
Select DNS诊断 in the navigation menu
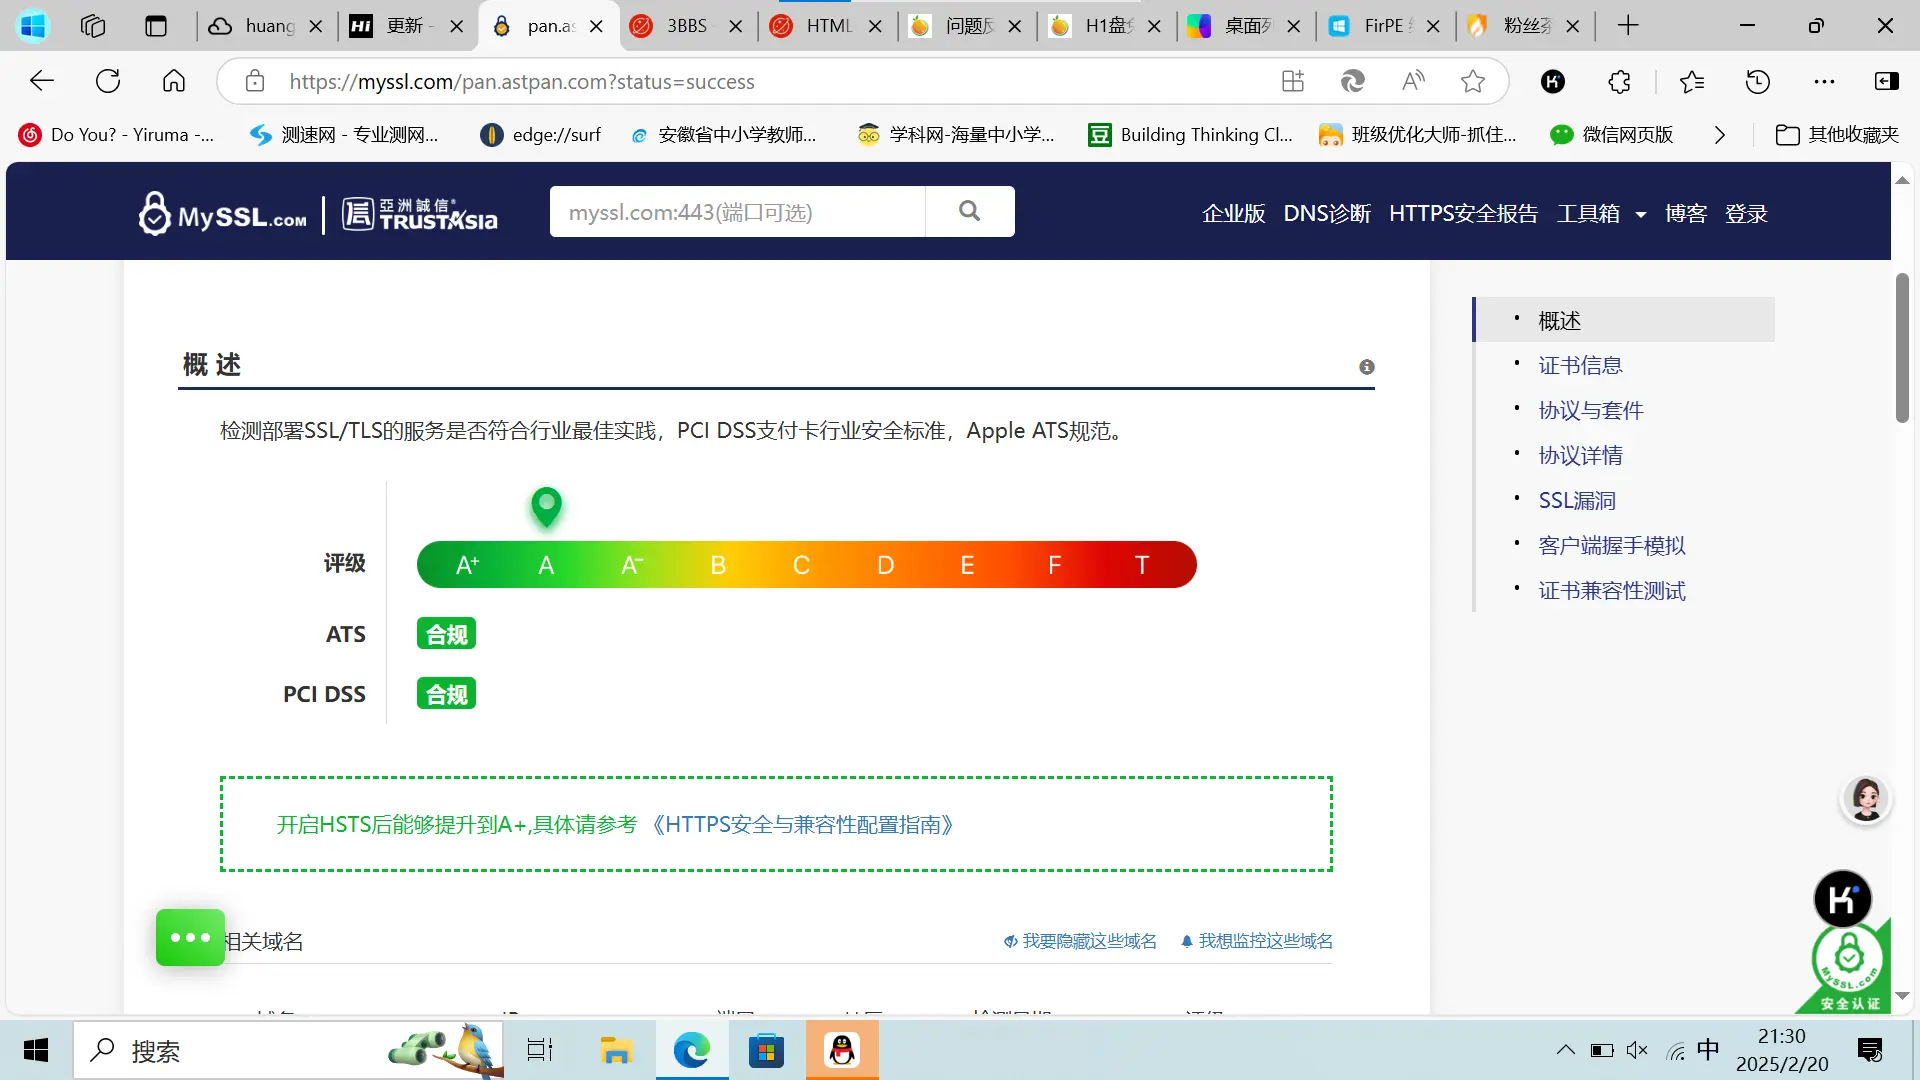point(1326,213)
